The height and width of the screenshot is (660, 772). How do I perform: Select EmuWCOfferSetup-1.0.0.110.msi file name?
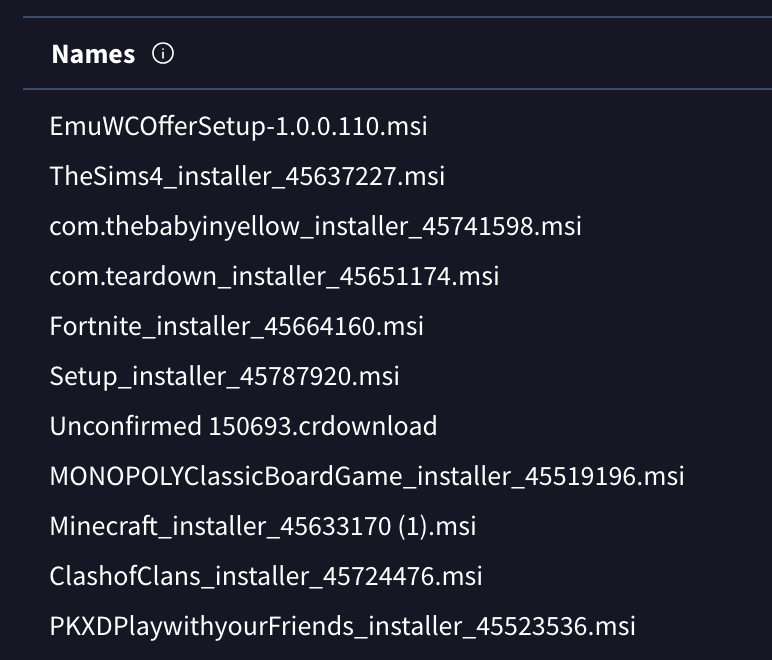238,126
